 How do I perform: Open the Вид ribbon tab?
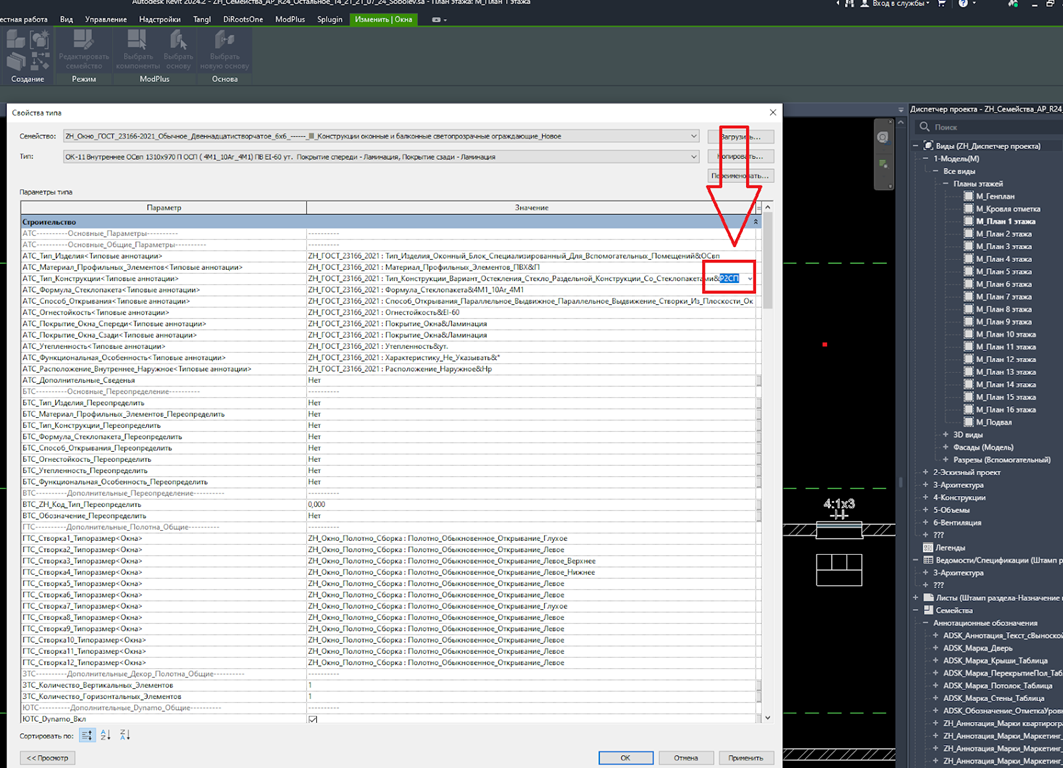(x=66, y=20)
